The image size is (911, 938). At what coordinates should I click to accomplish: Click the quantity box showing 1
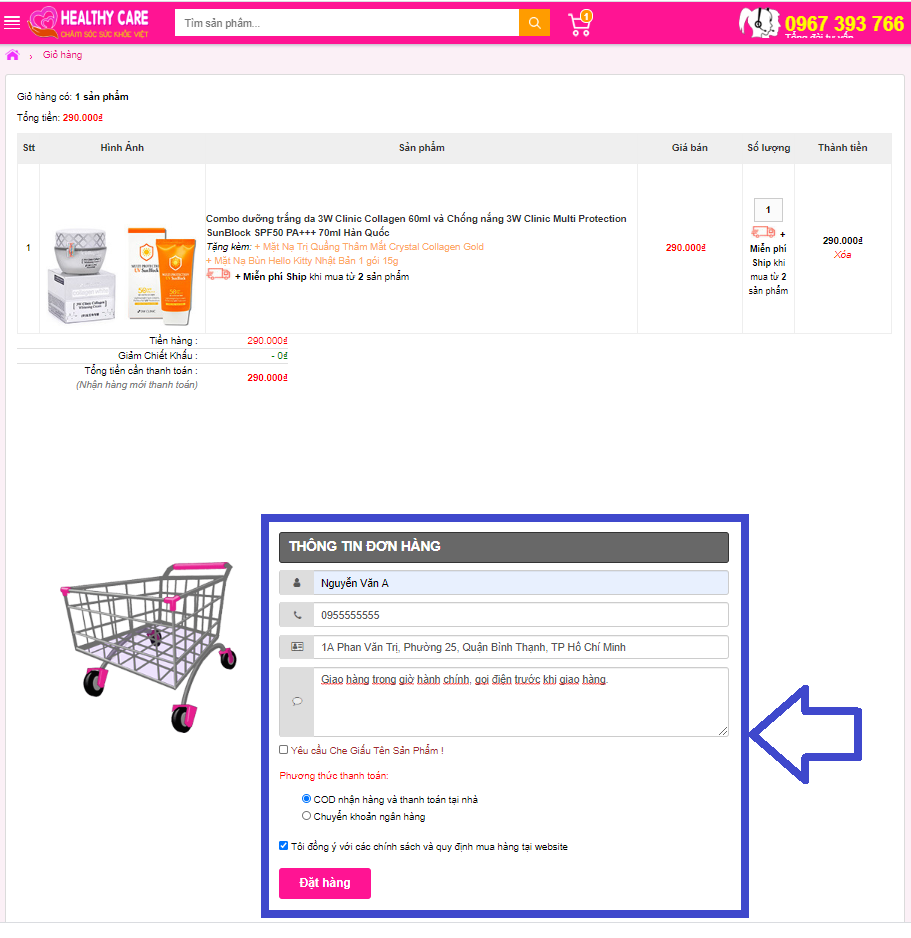coord(768,210)
